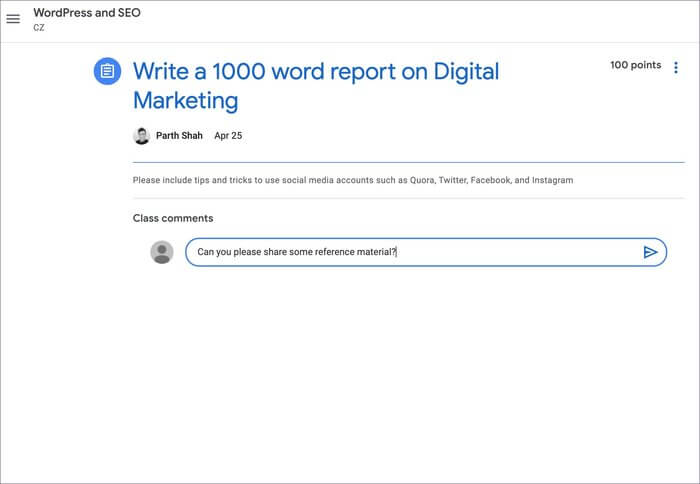The width and height of the screenshot is (700, 484).
Task: Open the three-dot more options menu
Action: [x=676, y=68]
